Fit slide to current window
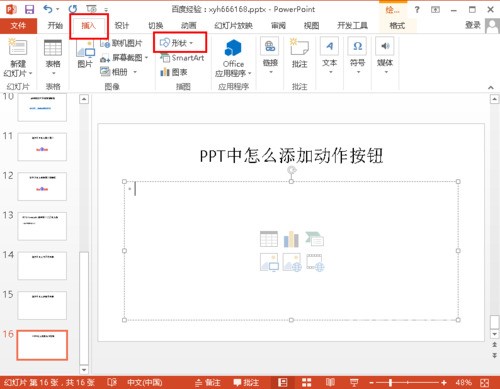This screenshot has height=389, width=500. [x=485, y=383]
